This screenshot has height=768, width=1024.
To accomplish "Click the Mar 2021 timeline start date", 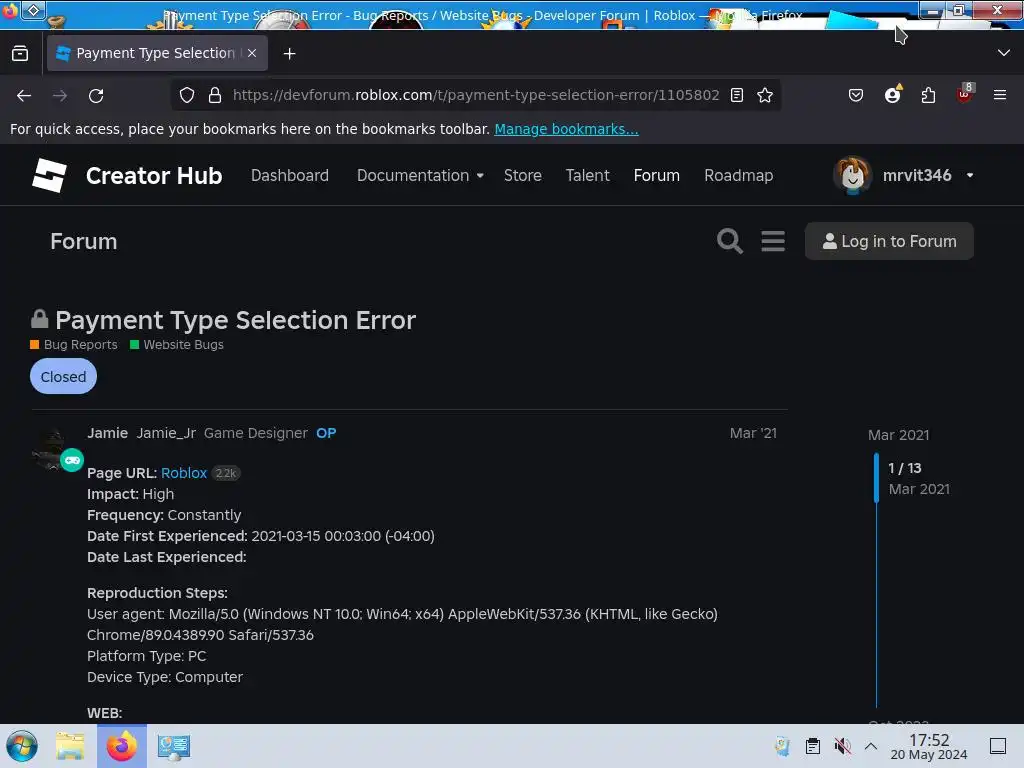I will click(x=898, y=435).
